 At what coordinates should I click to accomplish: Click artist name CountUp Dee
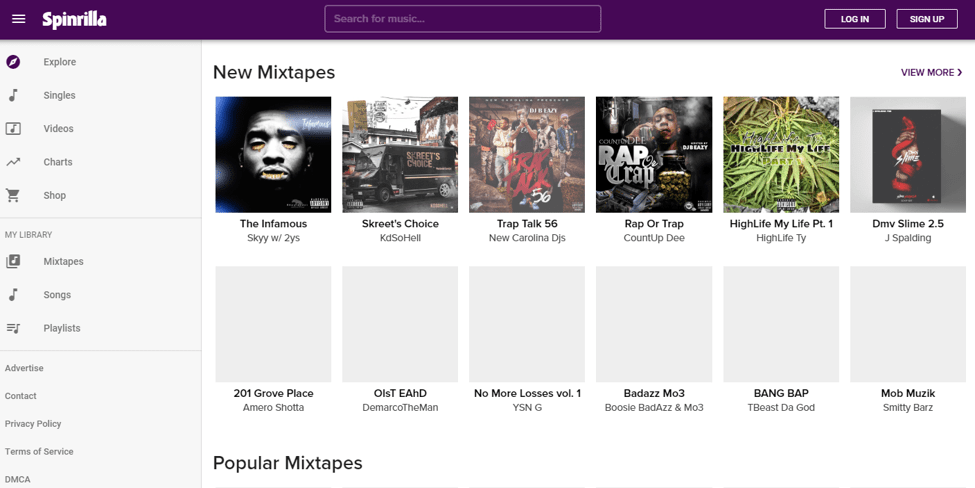click(654, 238)
